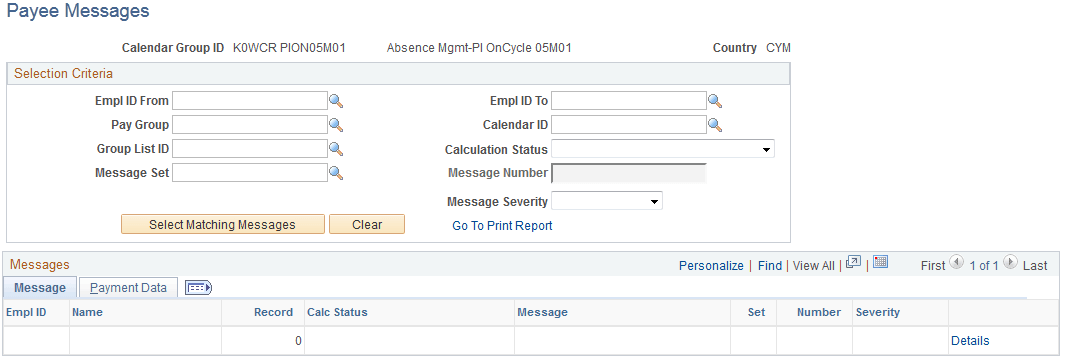Sort by Message column header
The width and height of the screenshot is (1065, 361).
tap(543, 312)
